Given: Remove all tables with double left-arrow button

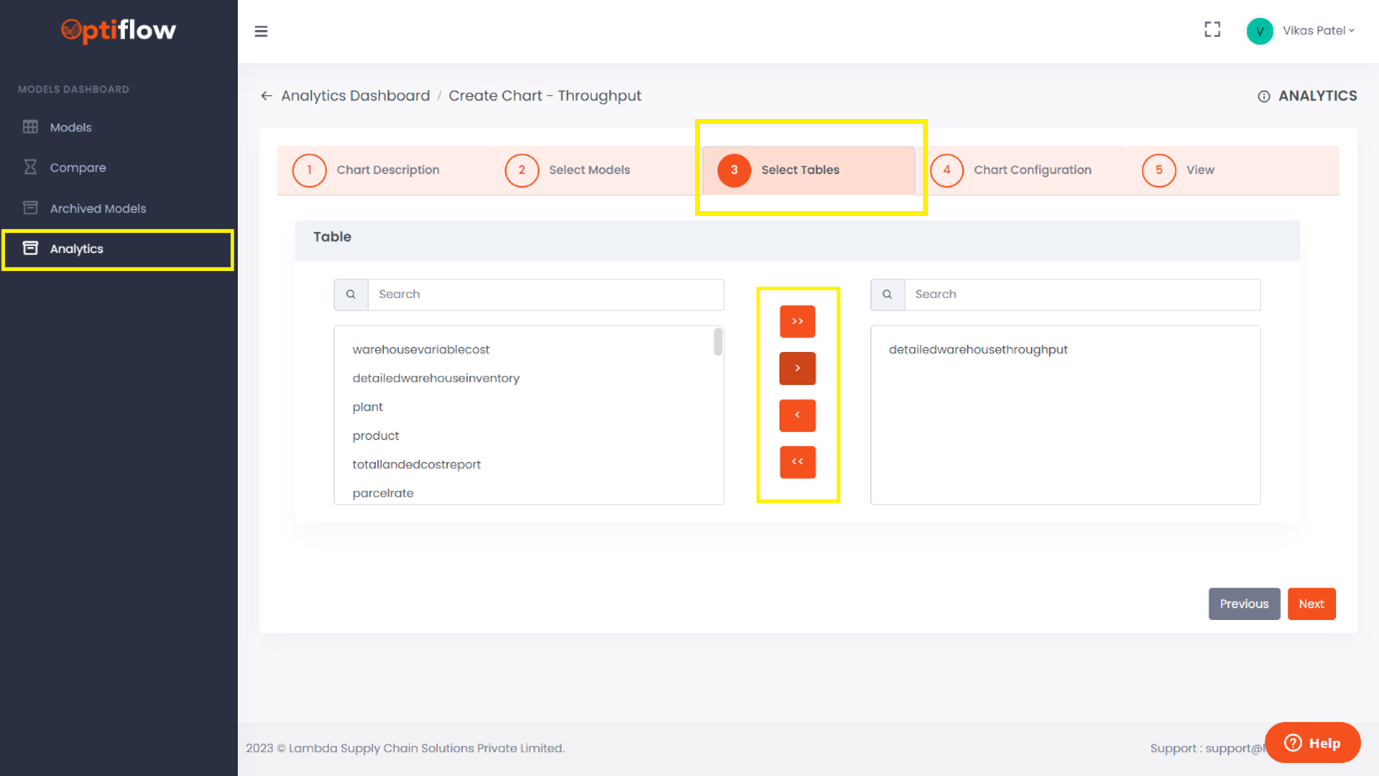Looking at the screenshot, I should pyautogui.click(x=797, y=462).
